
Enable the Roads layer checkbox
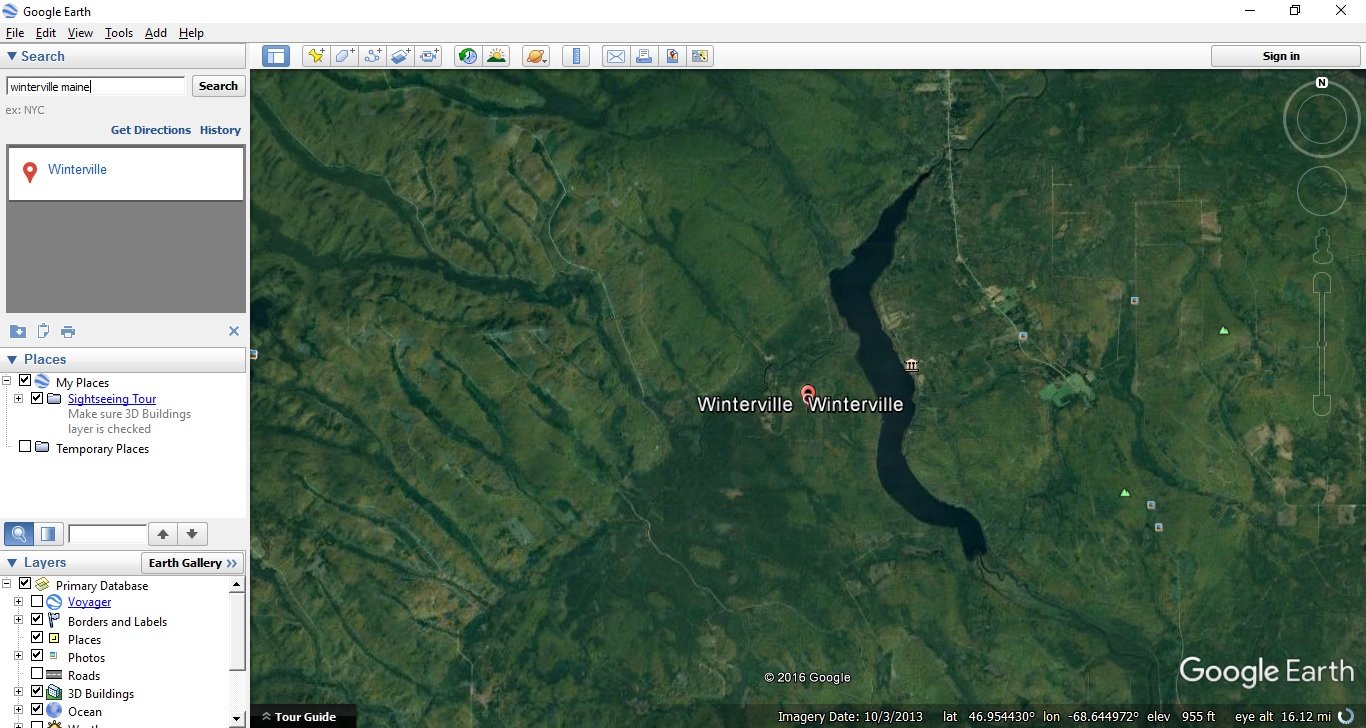(37, 674)
